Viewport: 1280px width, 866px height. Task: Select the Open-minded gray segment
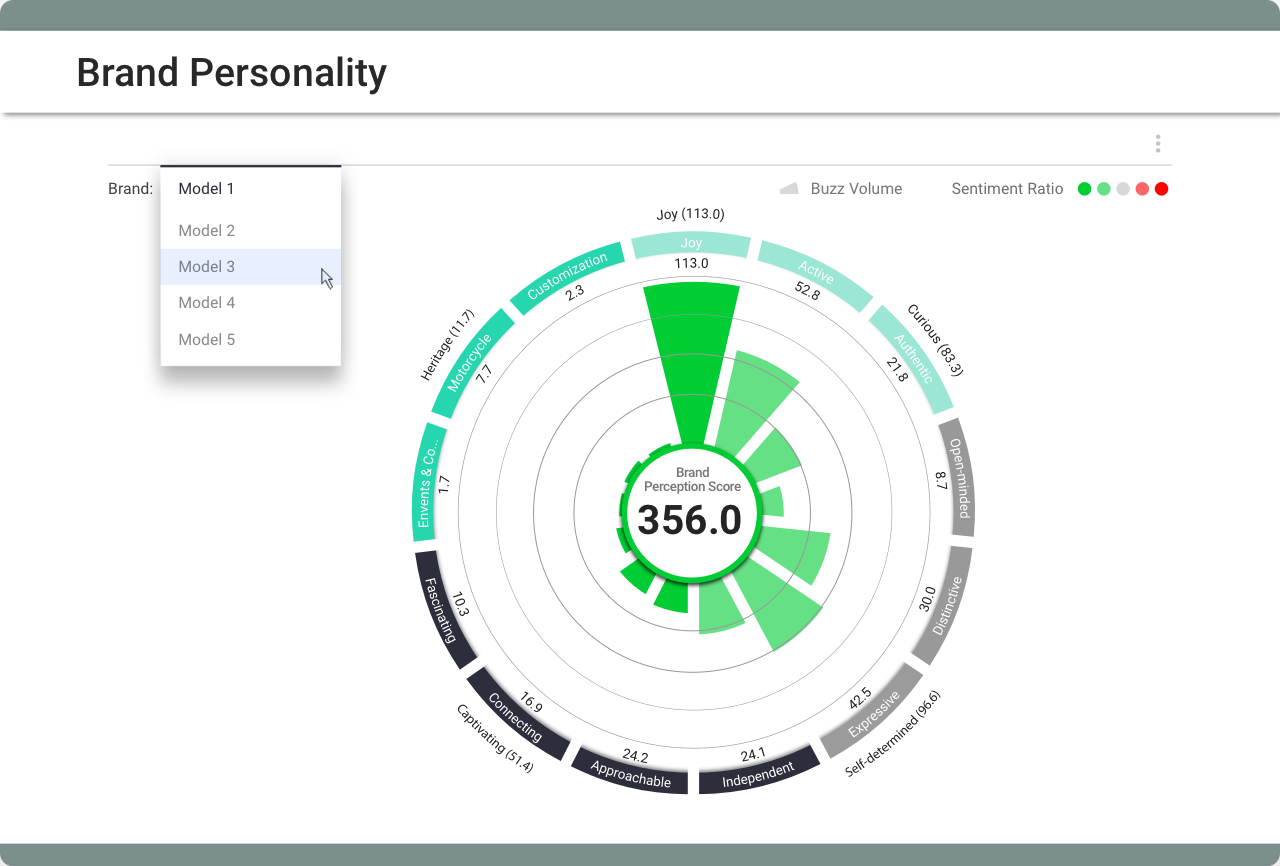pyautogui.click(x=957, y=478)
